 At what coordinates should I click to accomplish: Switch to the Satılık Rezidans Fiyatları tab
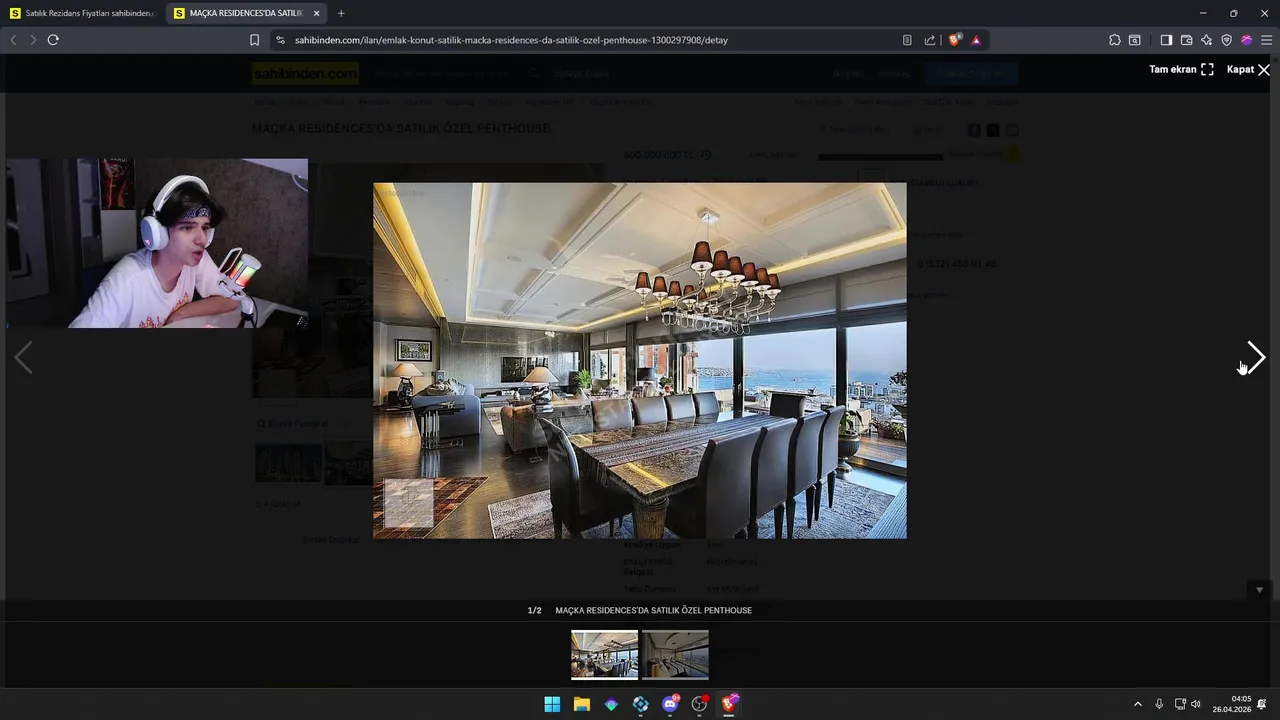point(82,13)
